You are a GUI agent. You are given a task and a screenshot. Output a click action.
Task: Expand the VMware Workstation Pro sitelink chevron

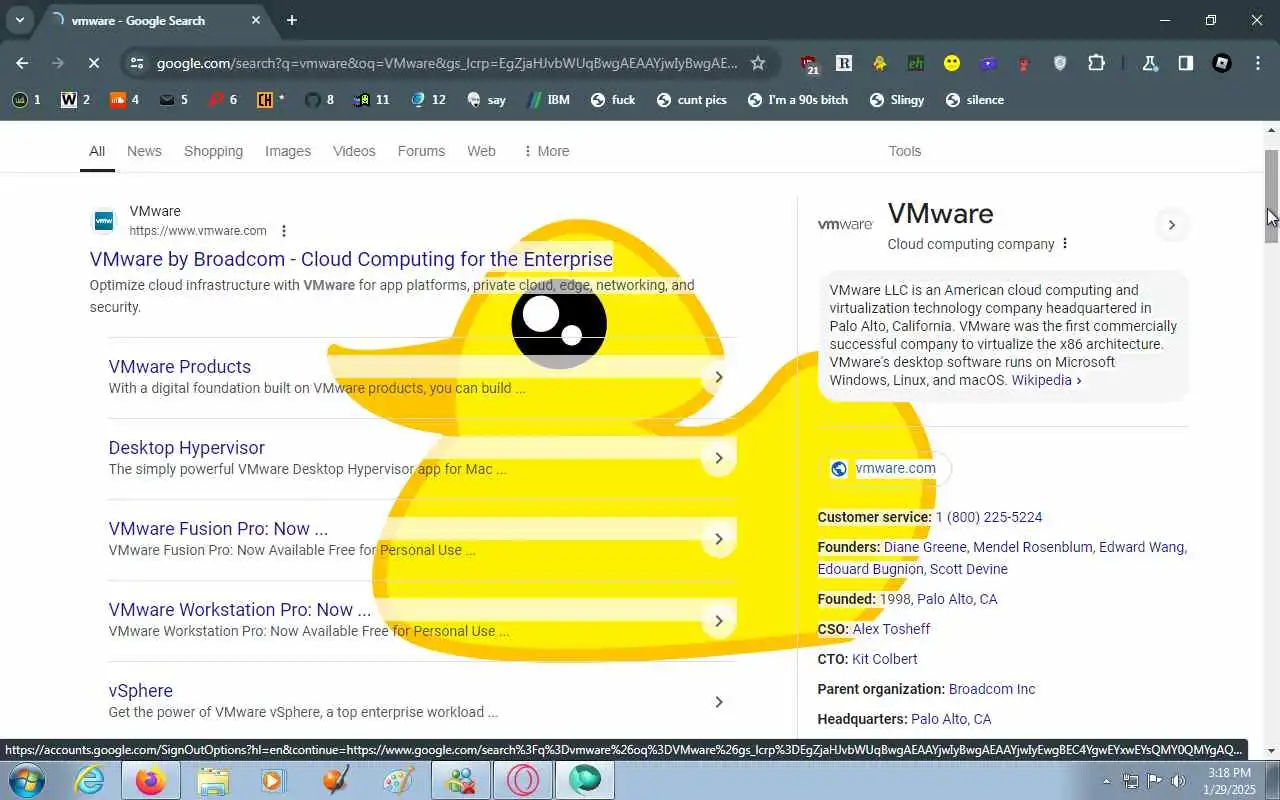[718, 620]
